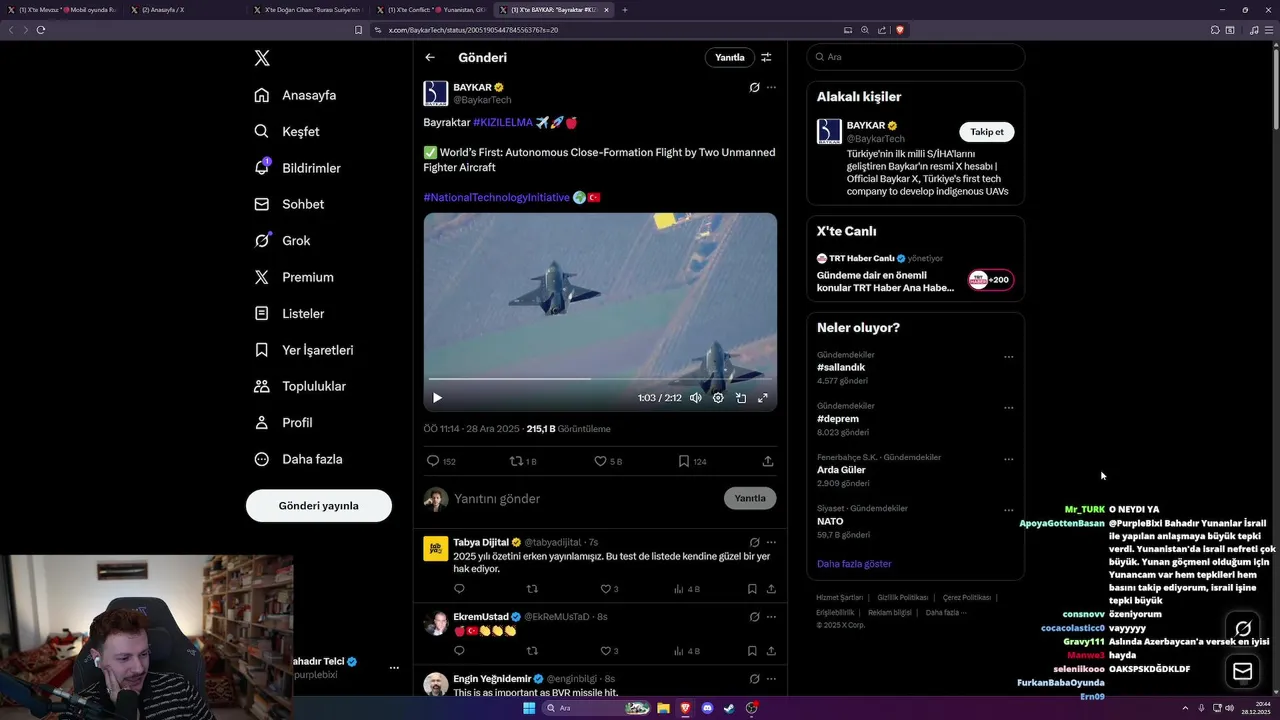Open more options for Arda Güler trend

1008,460
